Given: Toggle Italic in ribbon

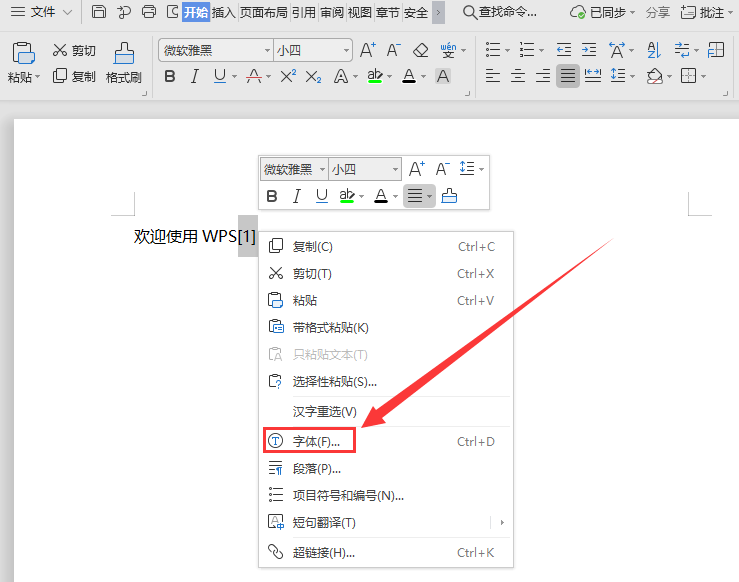Looking at the screenshot, I should point(194,76).
